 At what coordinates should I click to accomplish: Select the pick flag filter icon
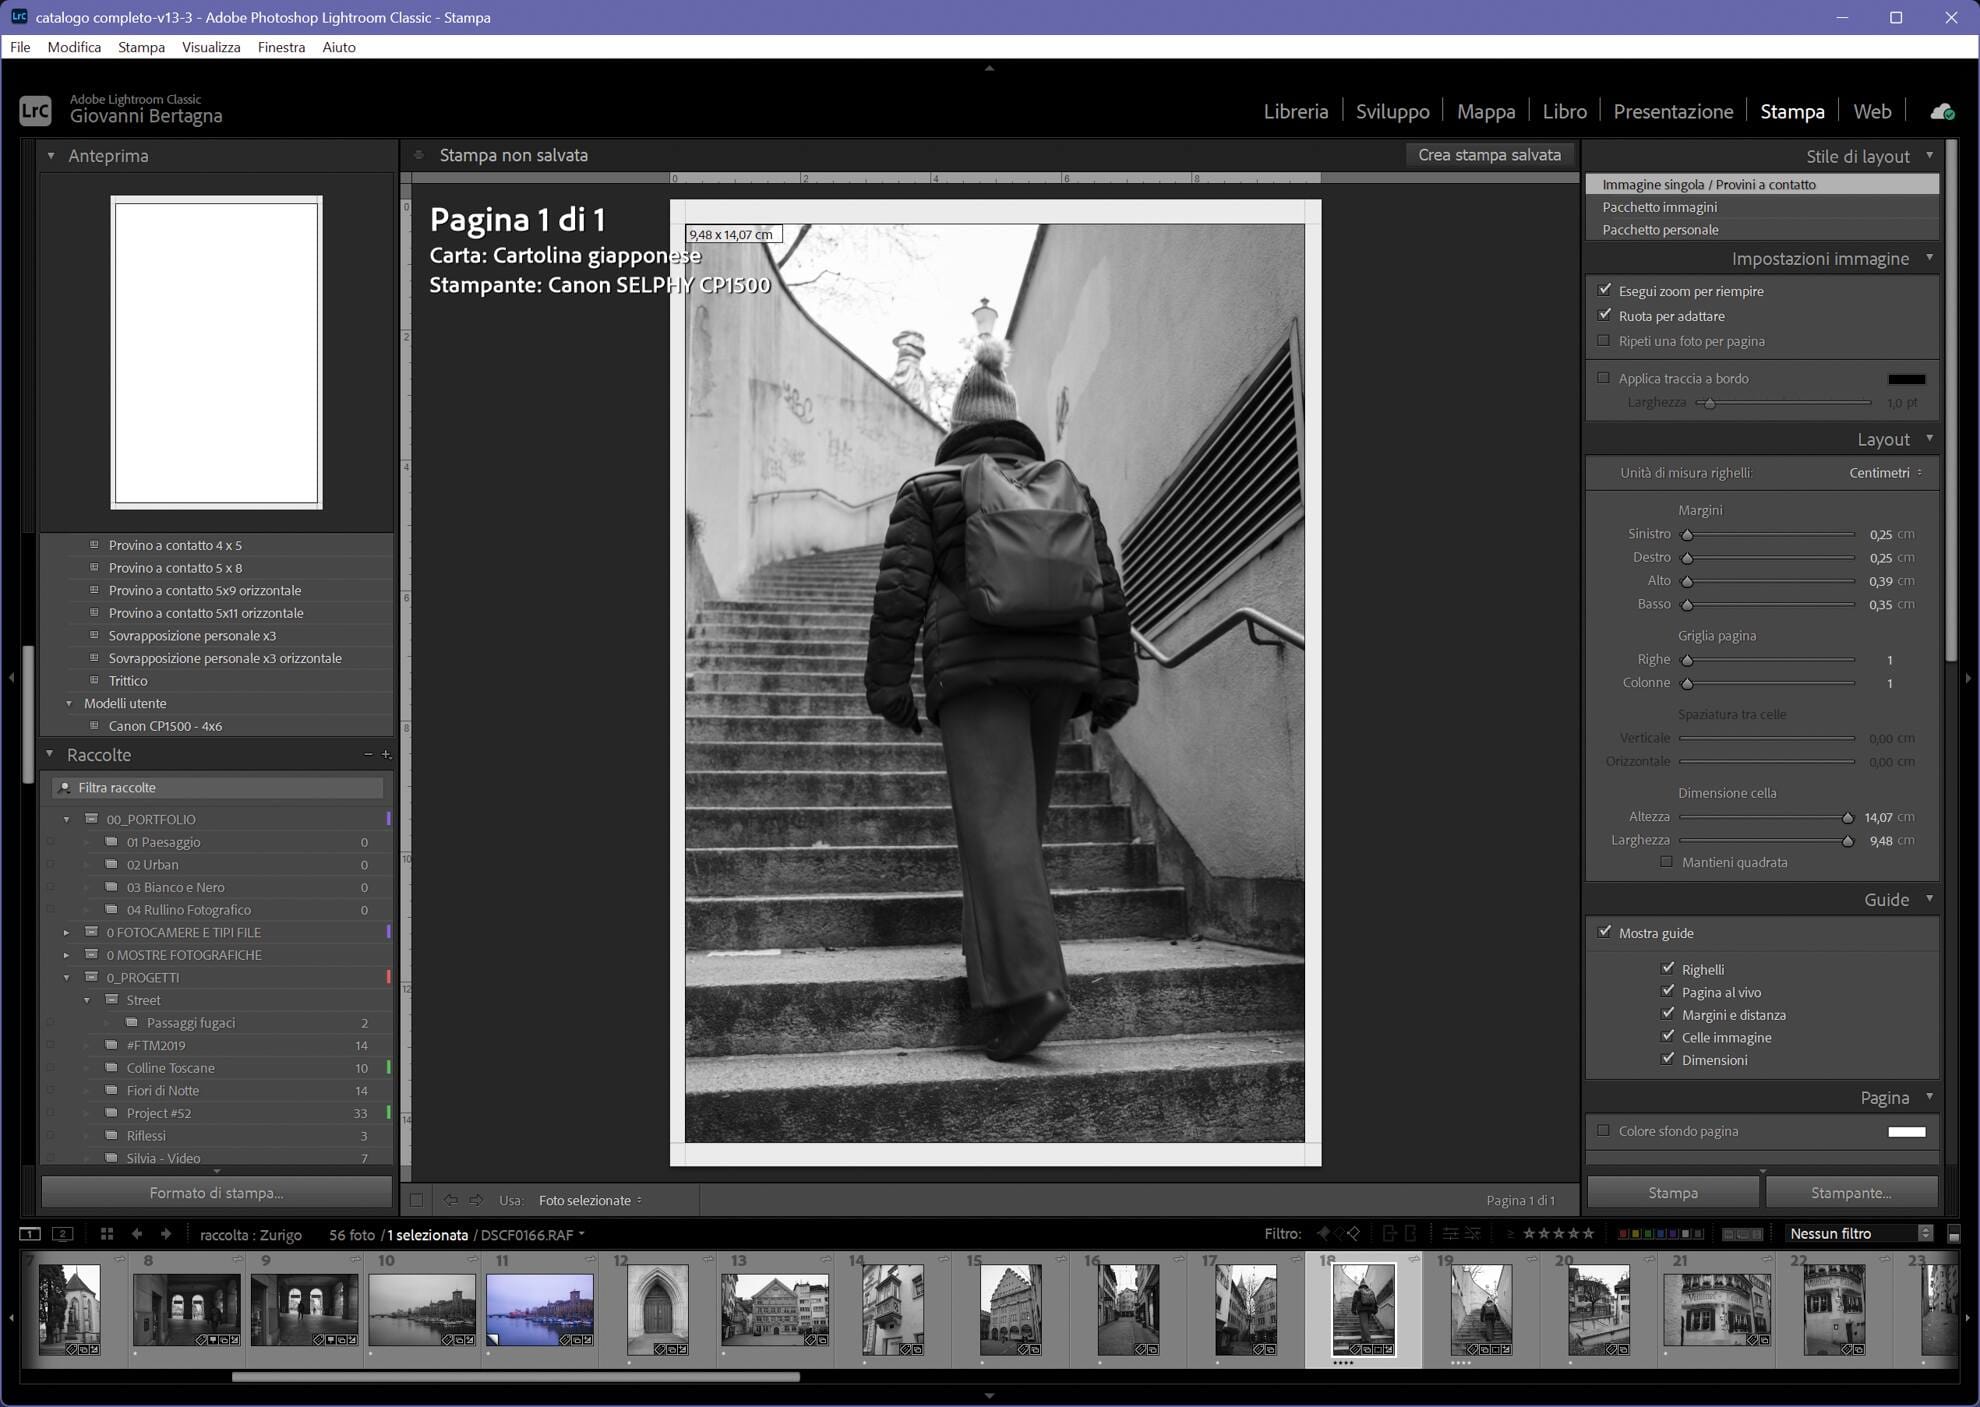click(x=1324, y=1233)
